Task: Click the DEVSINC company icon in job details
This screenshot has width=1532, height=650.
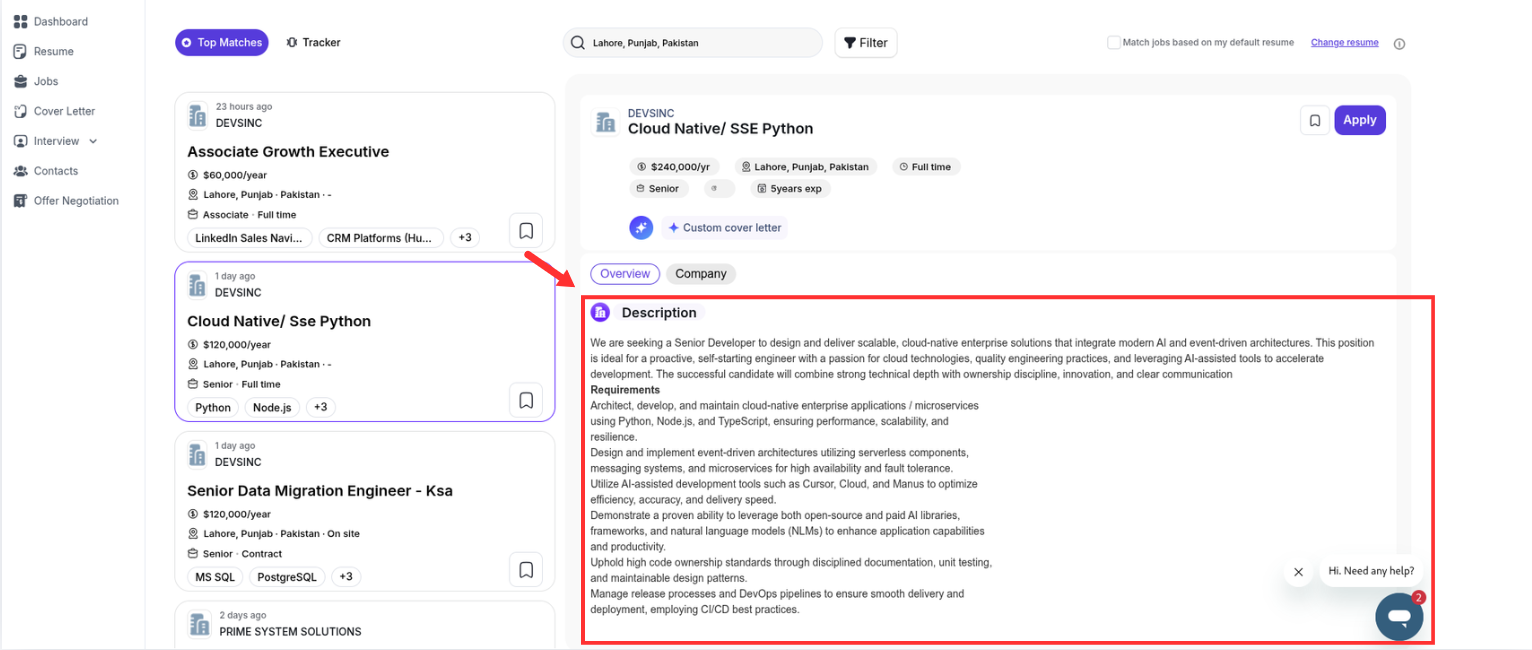Action: point(605,122)
